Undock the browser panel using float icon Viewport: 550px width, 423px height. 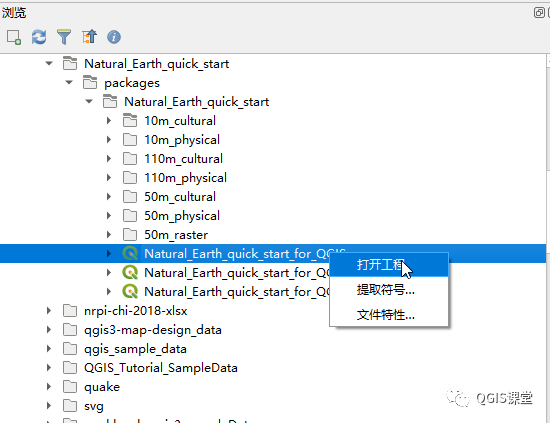coord(539,13)
